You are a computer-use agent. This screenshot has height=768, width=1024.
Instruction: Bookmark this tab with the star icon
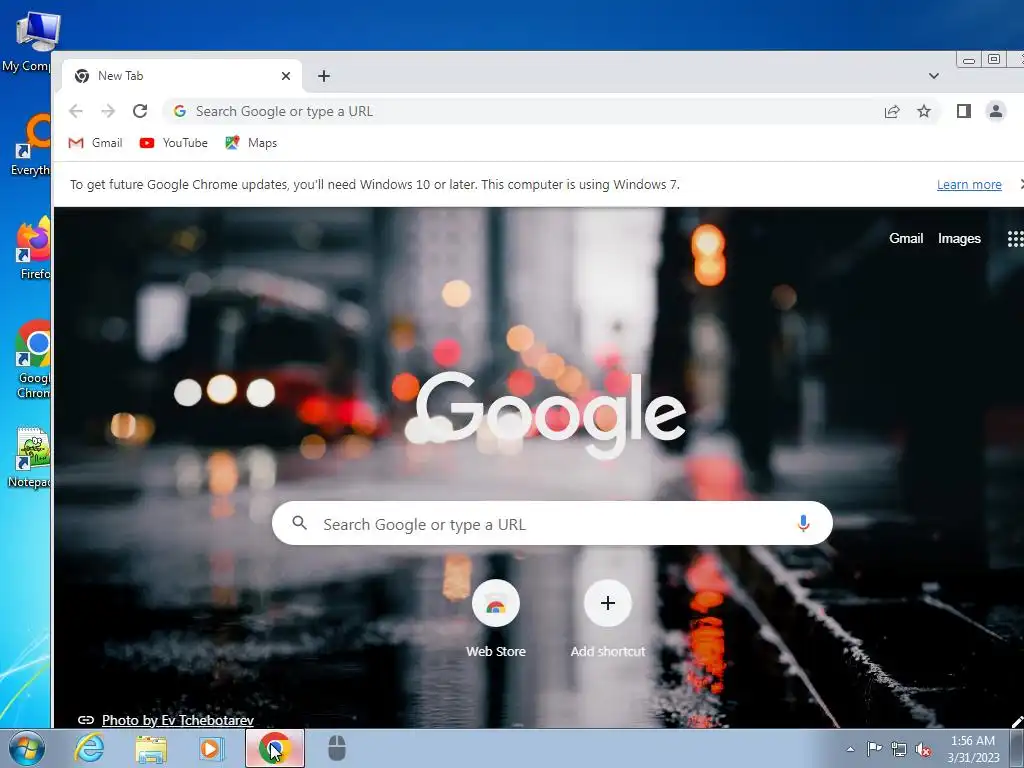(923, 111)
